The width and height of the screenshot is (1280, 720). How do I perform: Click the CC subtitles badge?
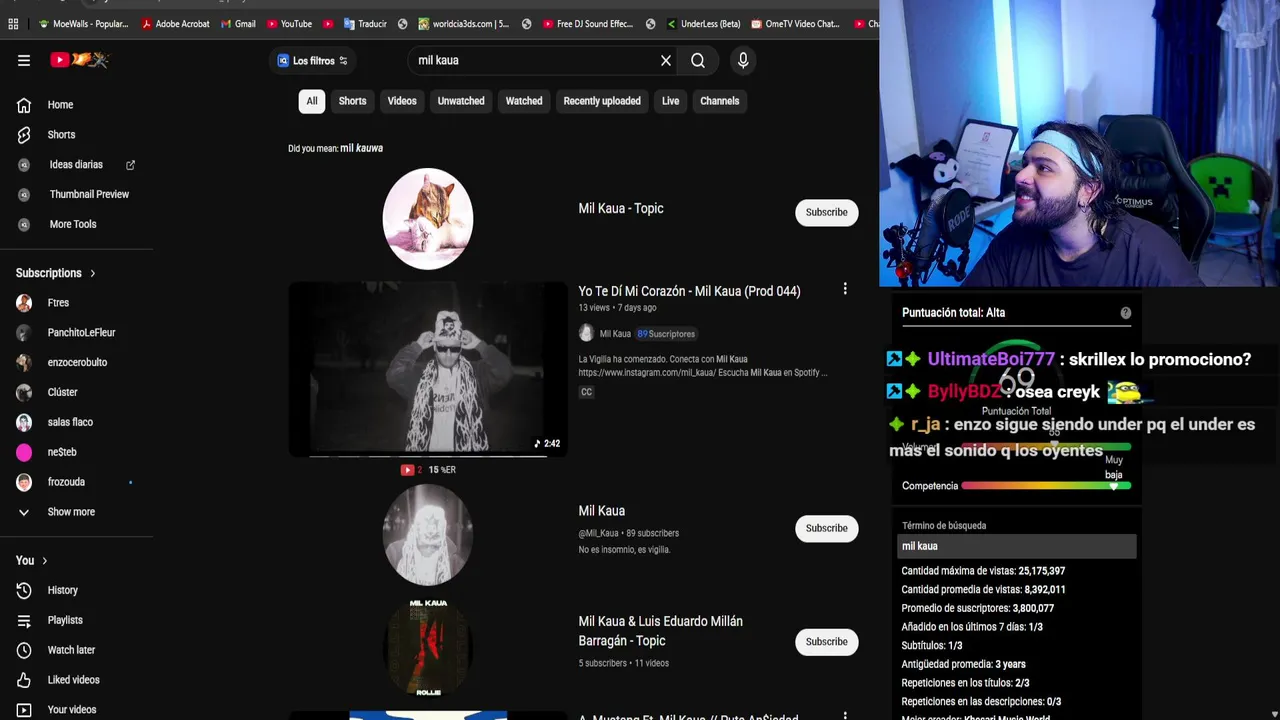click(586, 392)
